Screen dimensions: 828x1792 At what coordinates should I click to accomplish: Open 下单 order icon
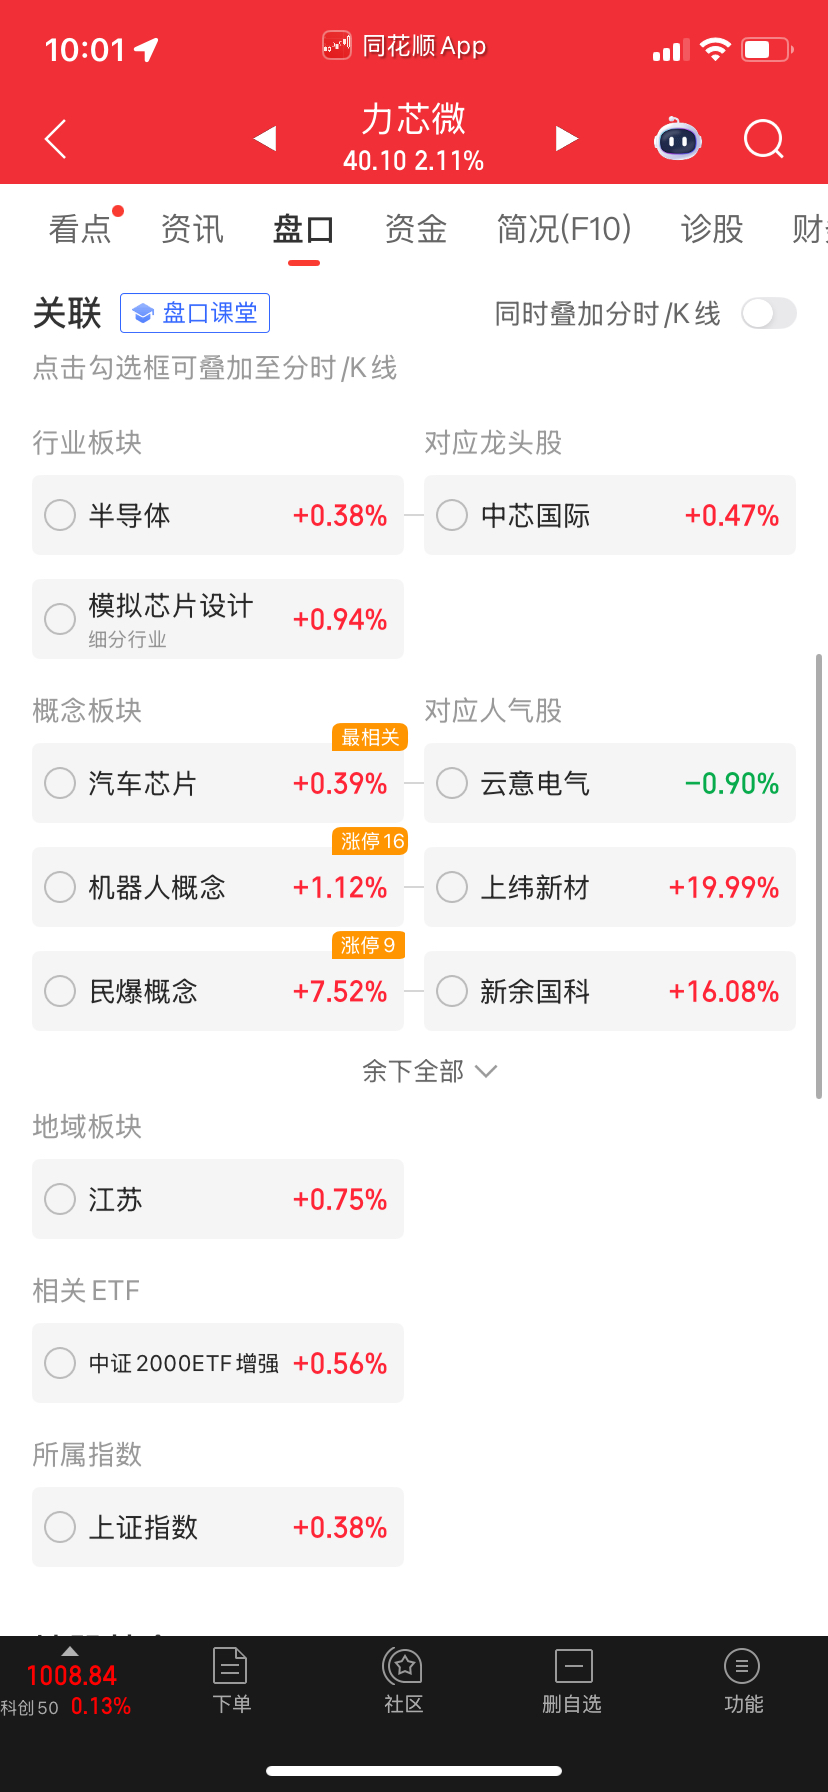pyautogui.click(x=231, y=1680)
